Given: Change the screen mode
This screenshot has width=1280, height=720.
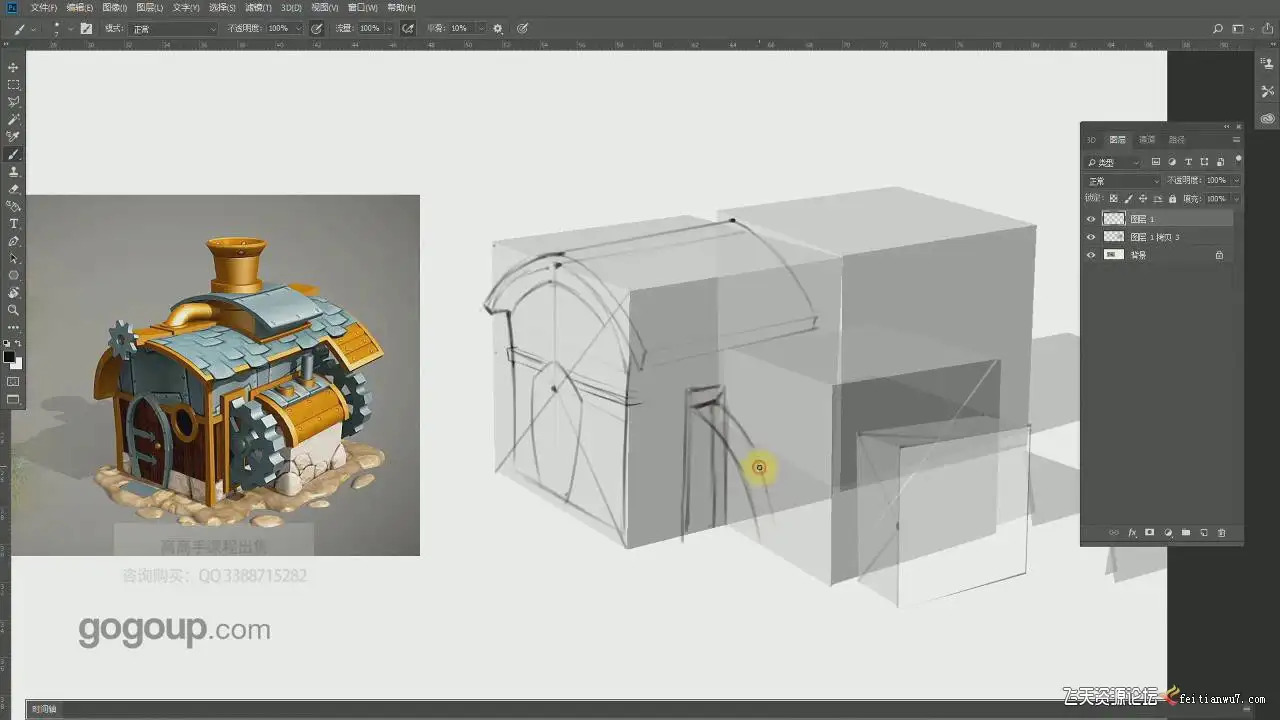Looking at the screenshot, I should point(14,399).
